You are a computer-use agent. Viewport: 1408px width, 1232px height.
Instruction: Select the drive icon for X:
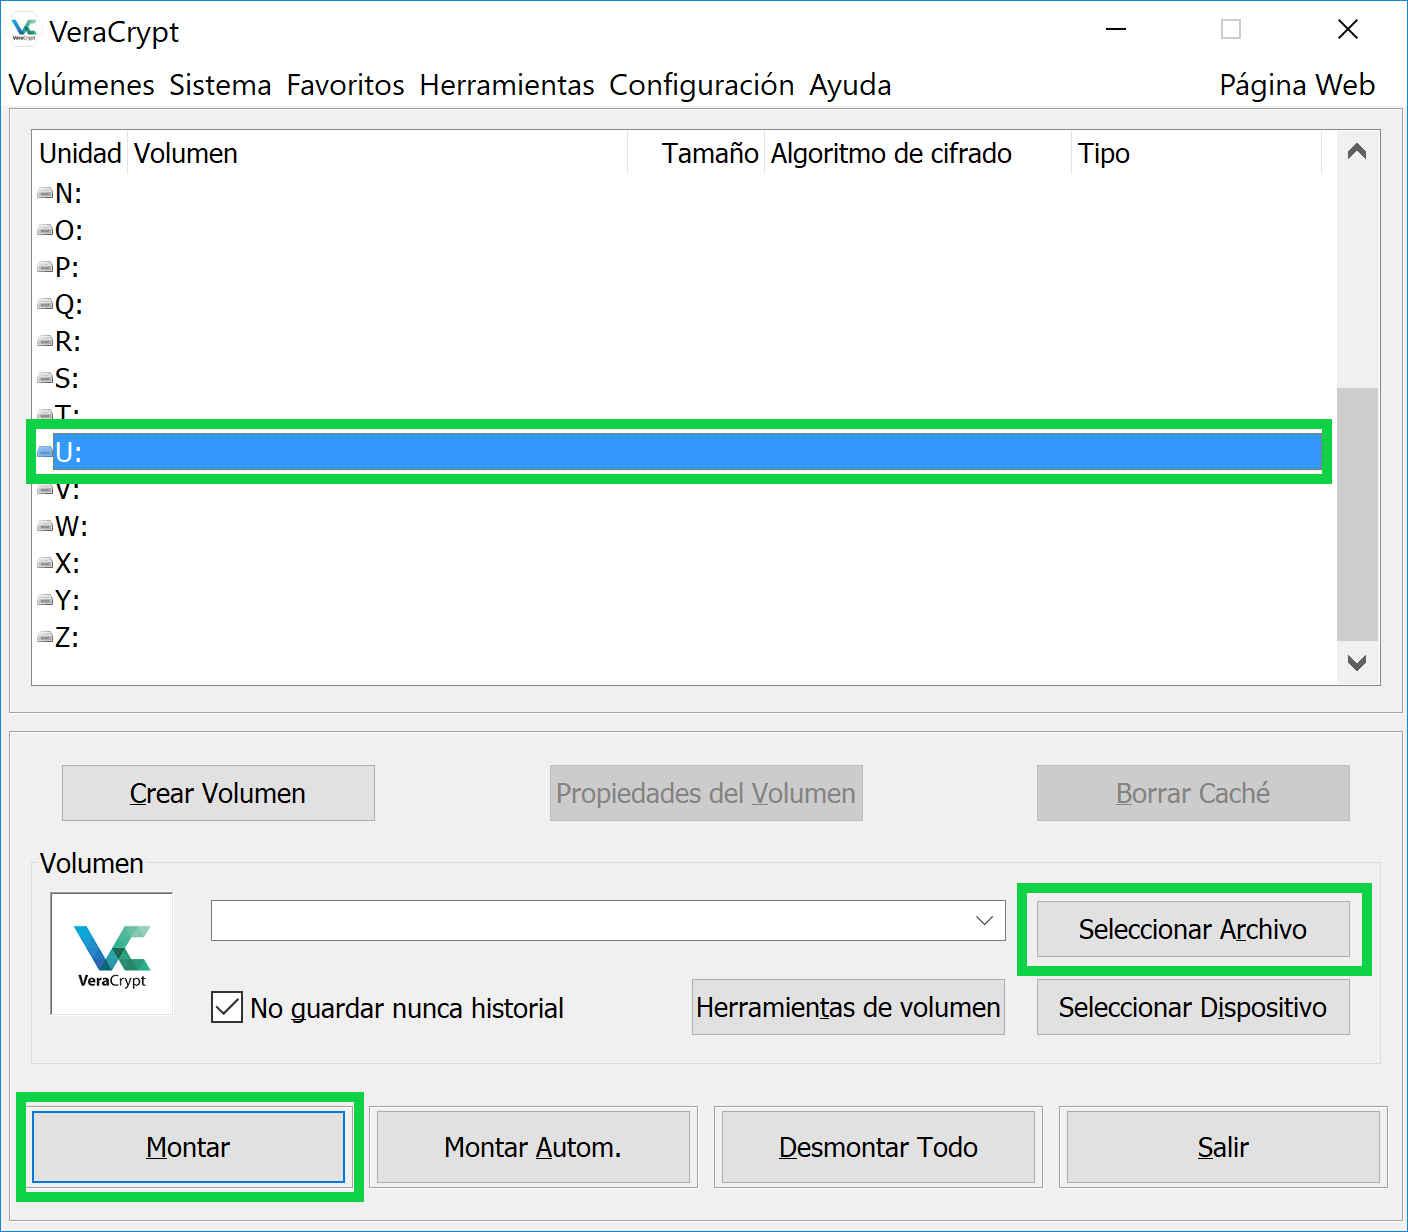[x=45, y=563]
